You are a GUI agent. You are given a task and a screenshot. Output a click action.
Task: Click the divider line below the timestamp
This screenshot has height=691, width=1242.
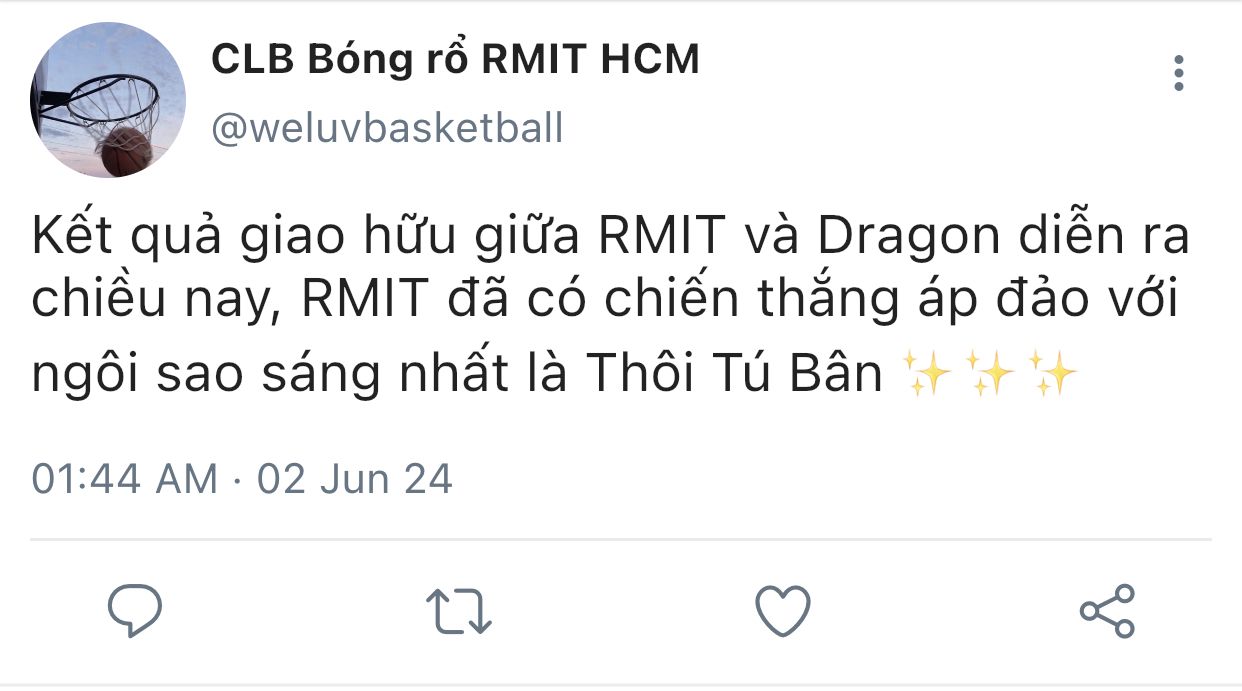point(621,539)
